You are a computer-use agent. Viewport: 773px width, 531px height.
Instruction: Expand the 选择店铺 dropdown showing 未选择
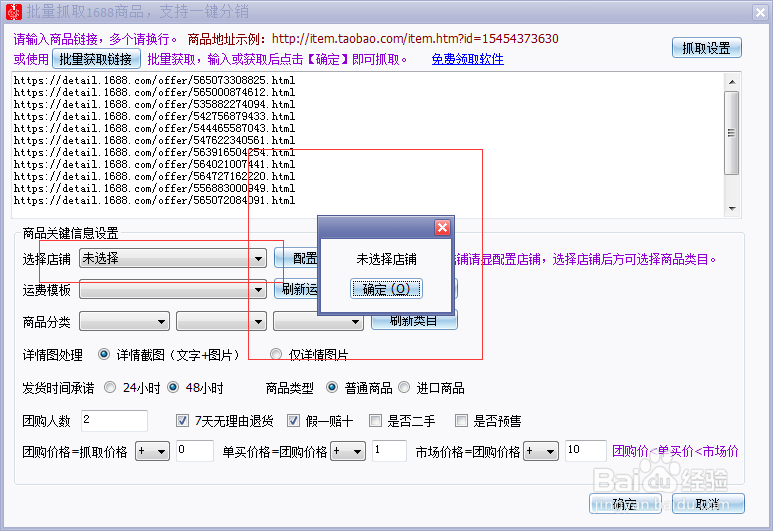tap(173, 258)
